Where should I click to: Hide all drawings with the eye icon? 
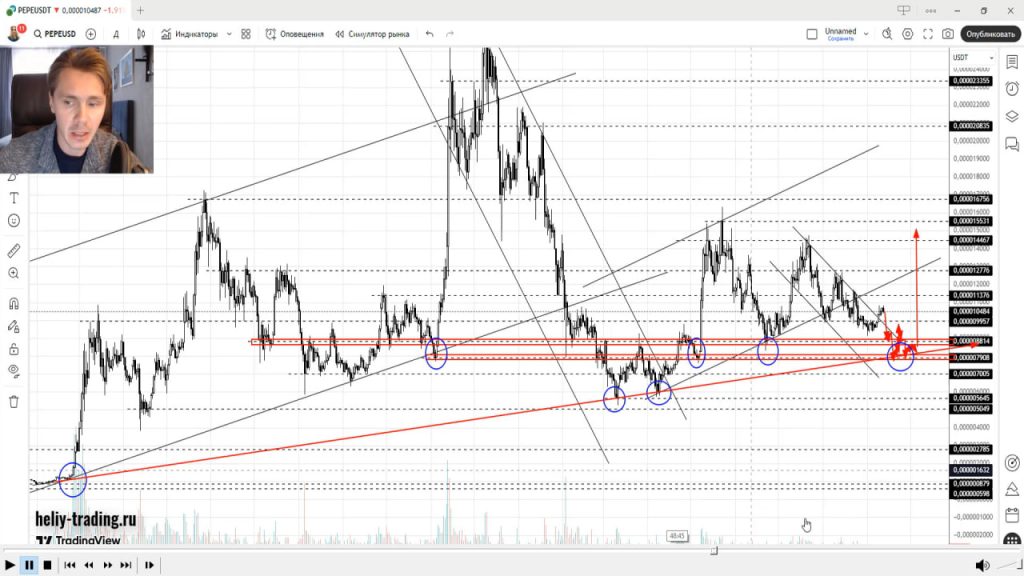[x=14, y=371]
